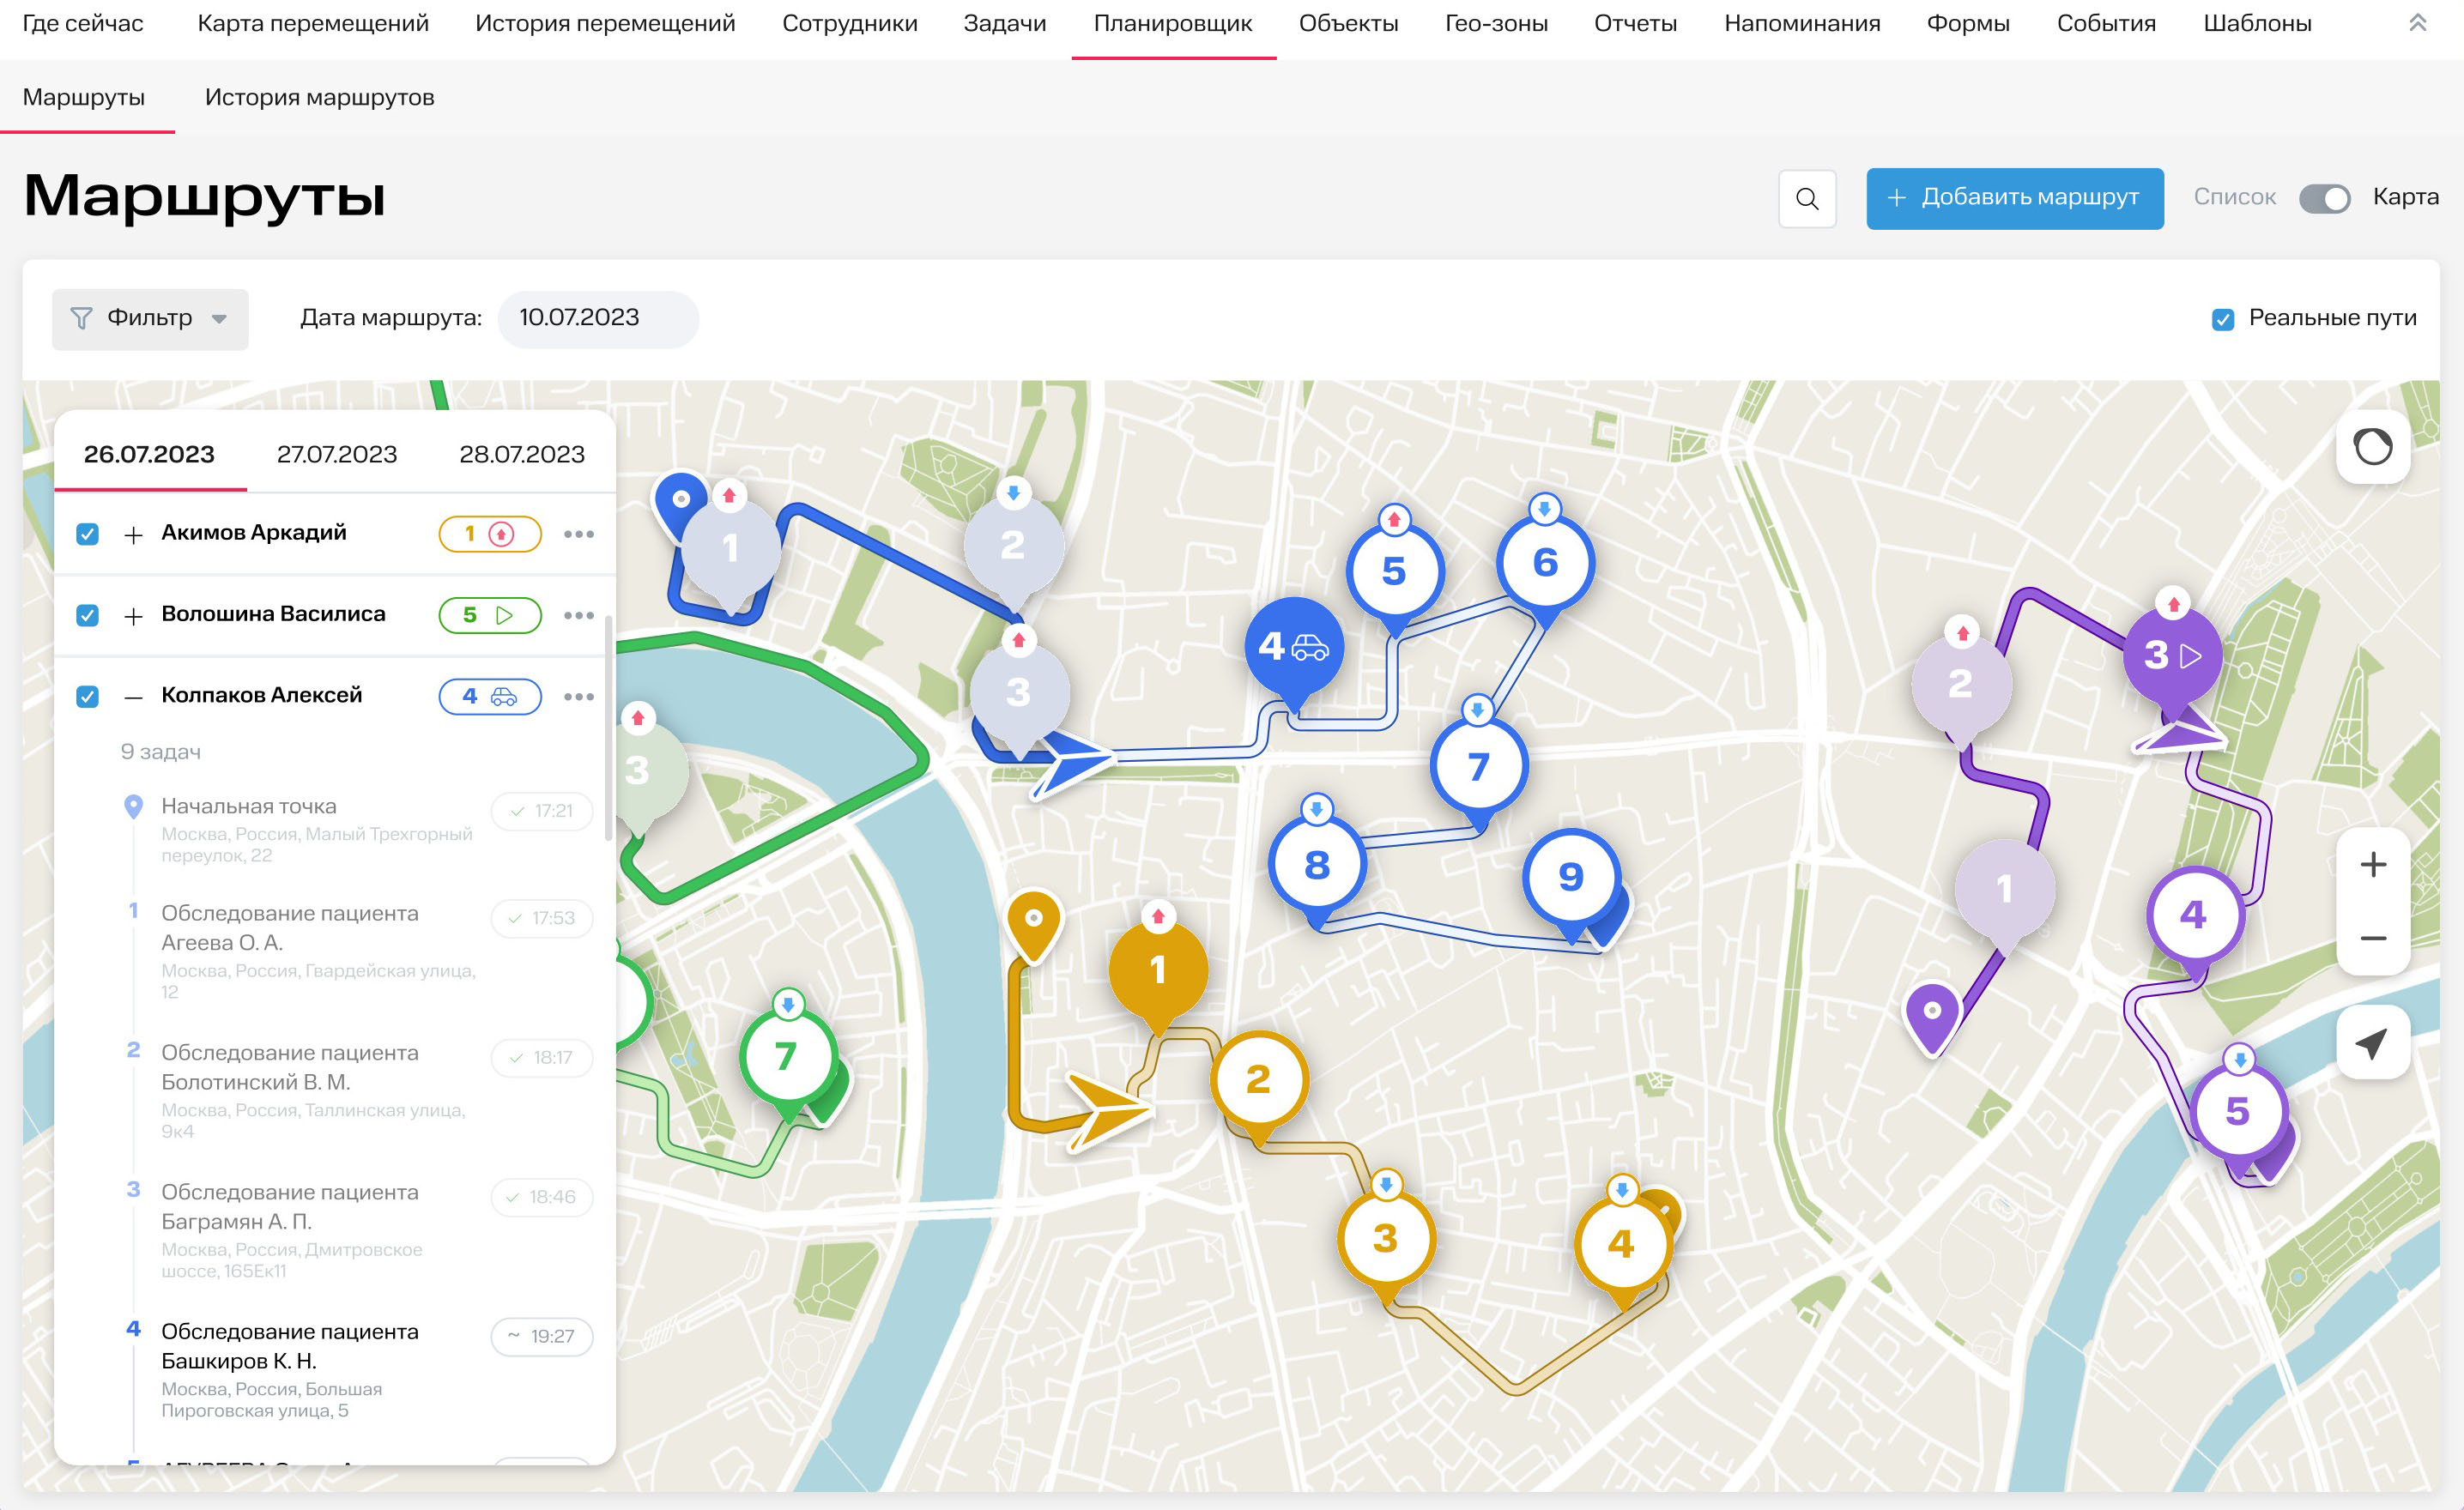The height and width of the screenshot is (1510, 2464).
Task: Open more options for Акимов Аркадий
Action: pyautogui.click(x=579, y=534)
